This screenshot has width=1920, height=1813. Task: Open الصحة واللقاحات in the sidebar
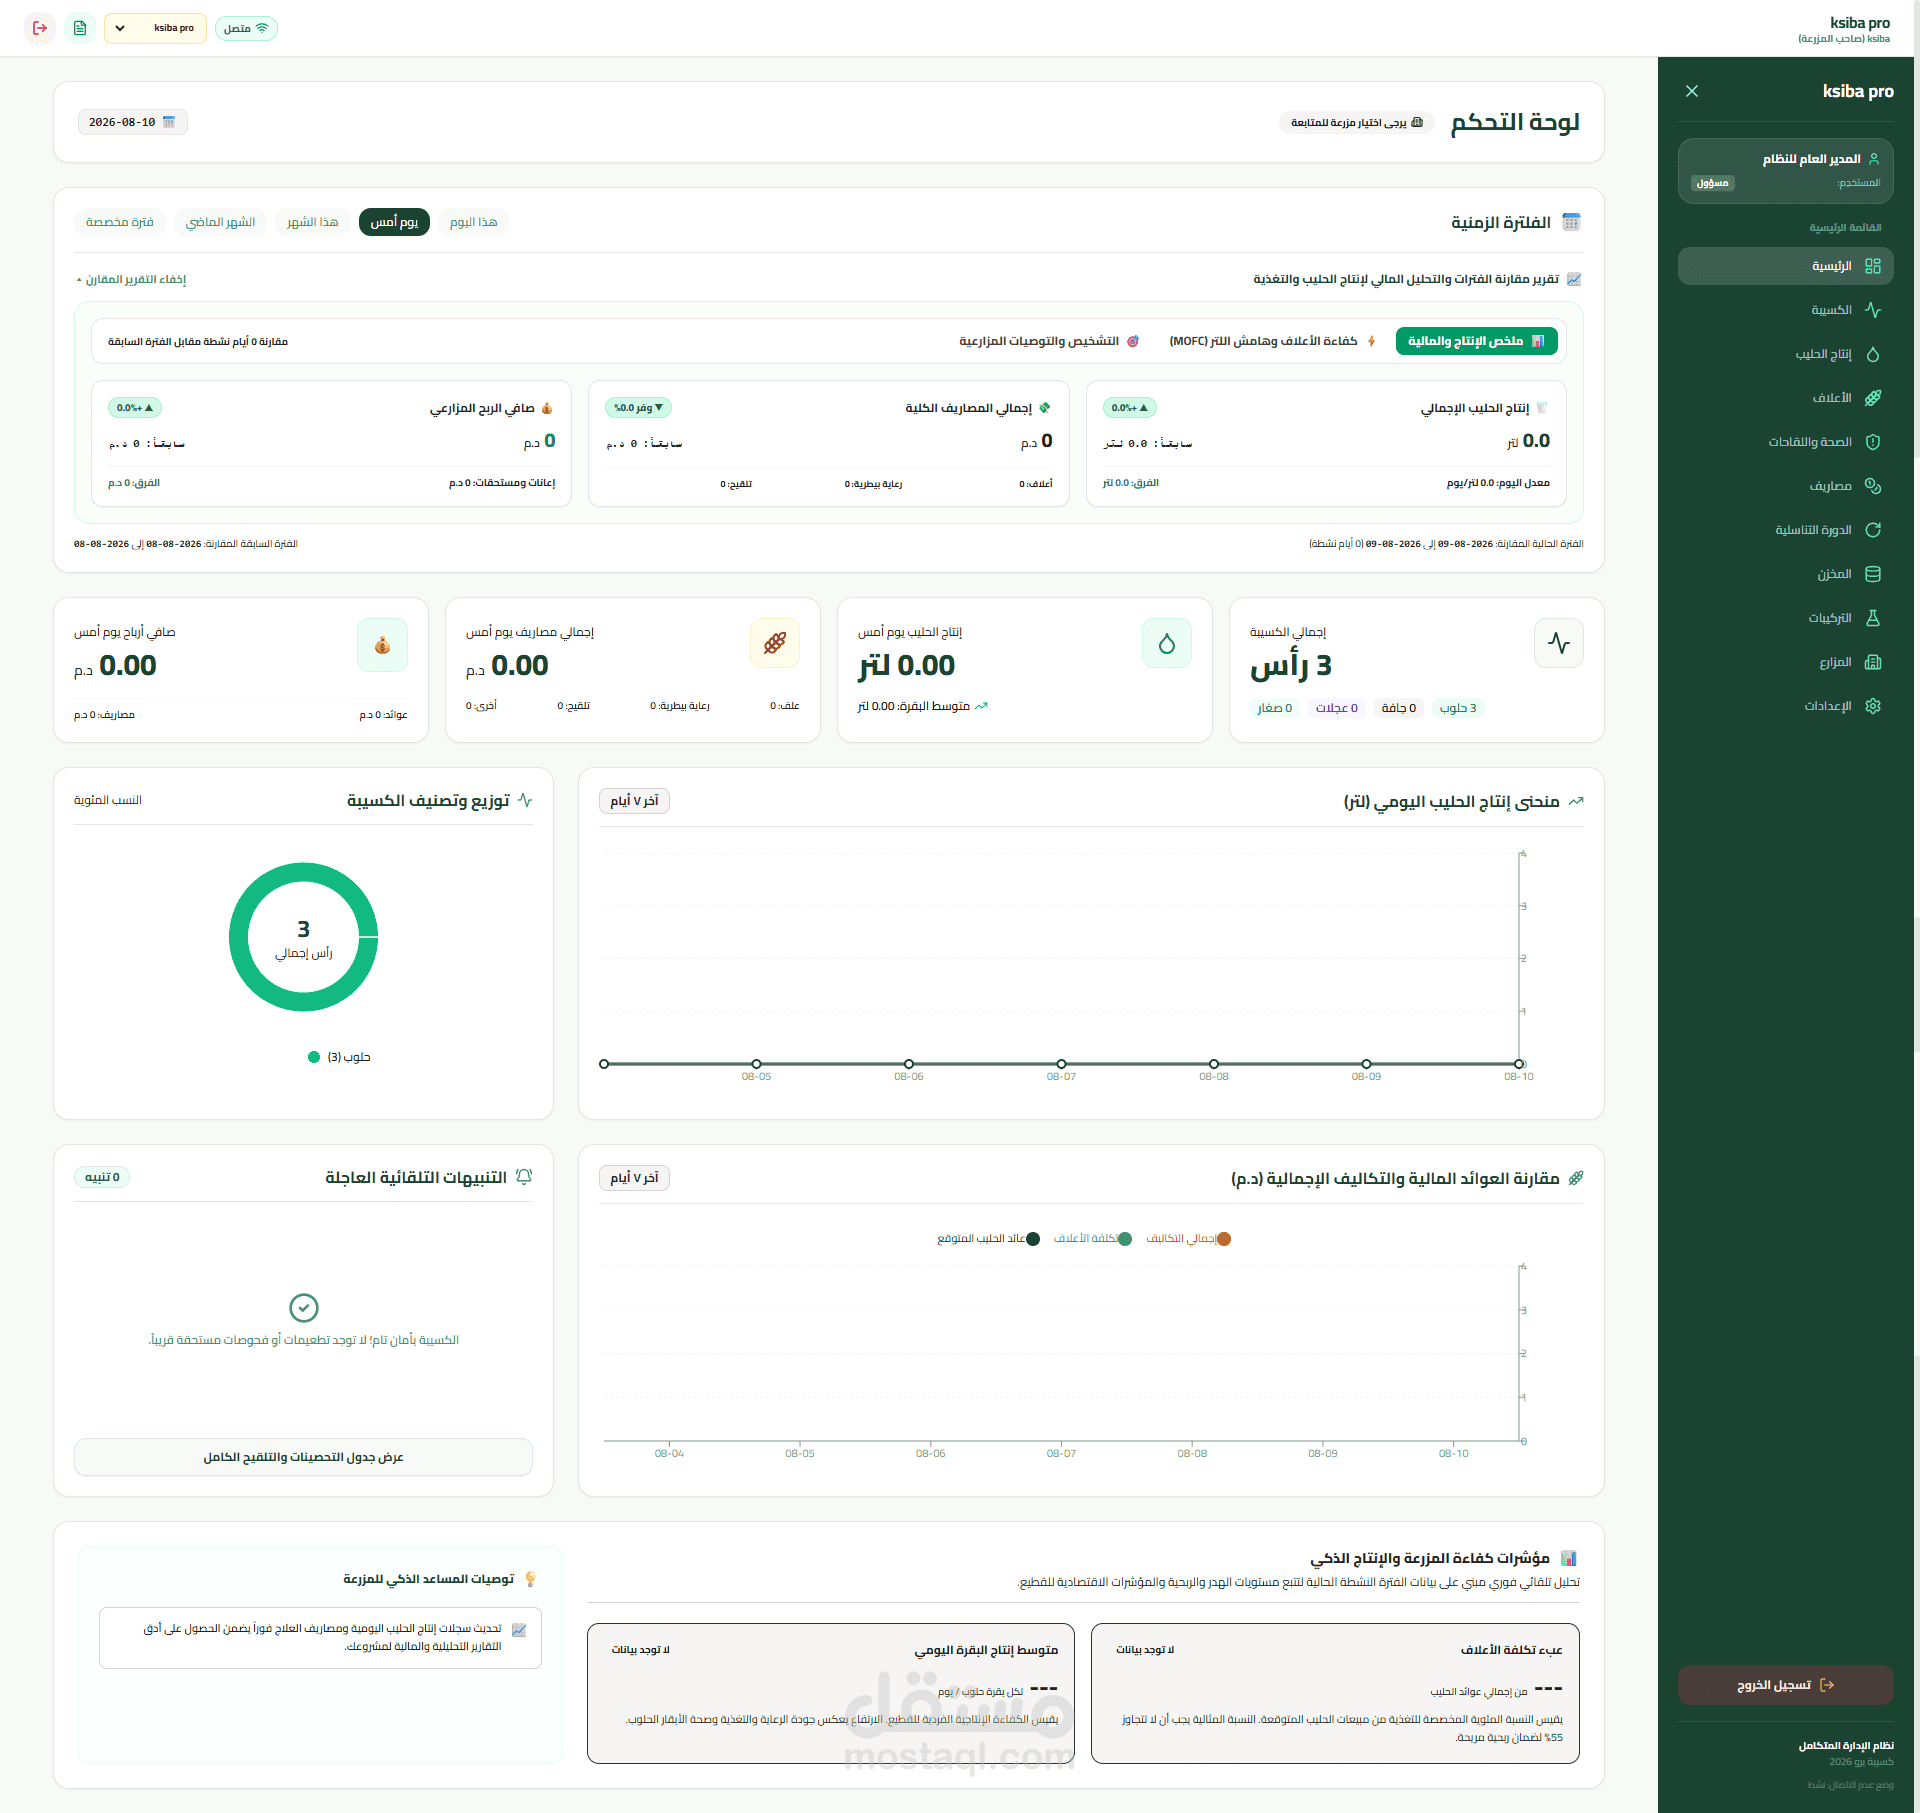coord(1785,442)
